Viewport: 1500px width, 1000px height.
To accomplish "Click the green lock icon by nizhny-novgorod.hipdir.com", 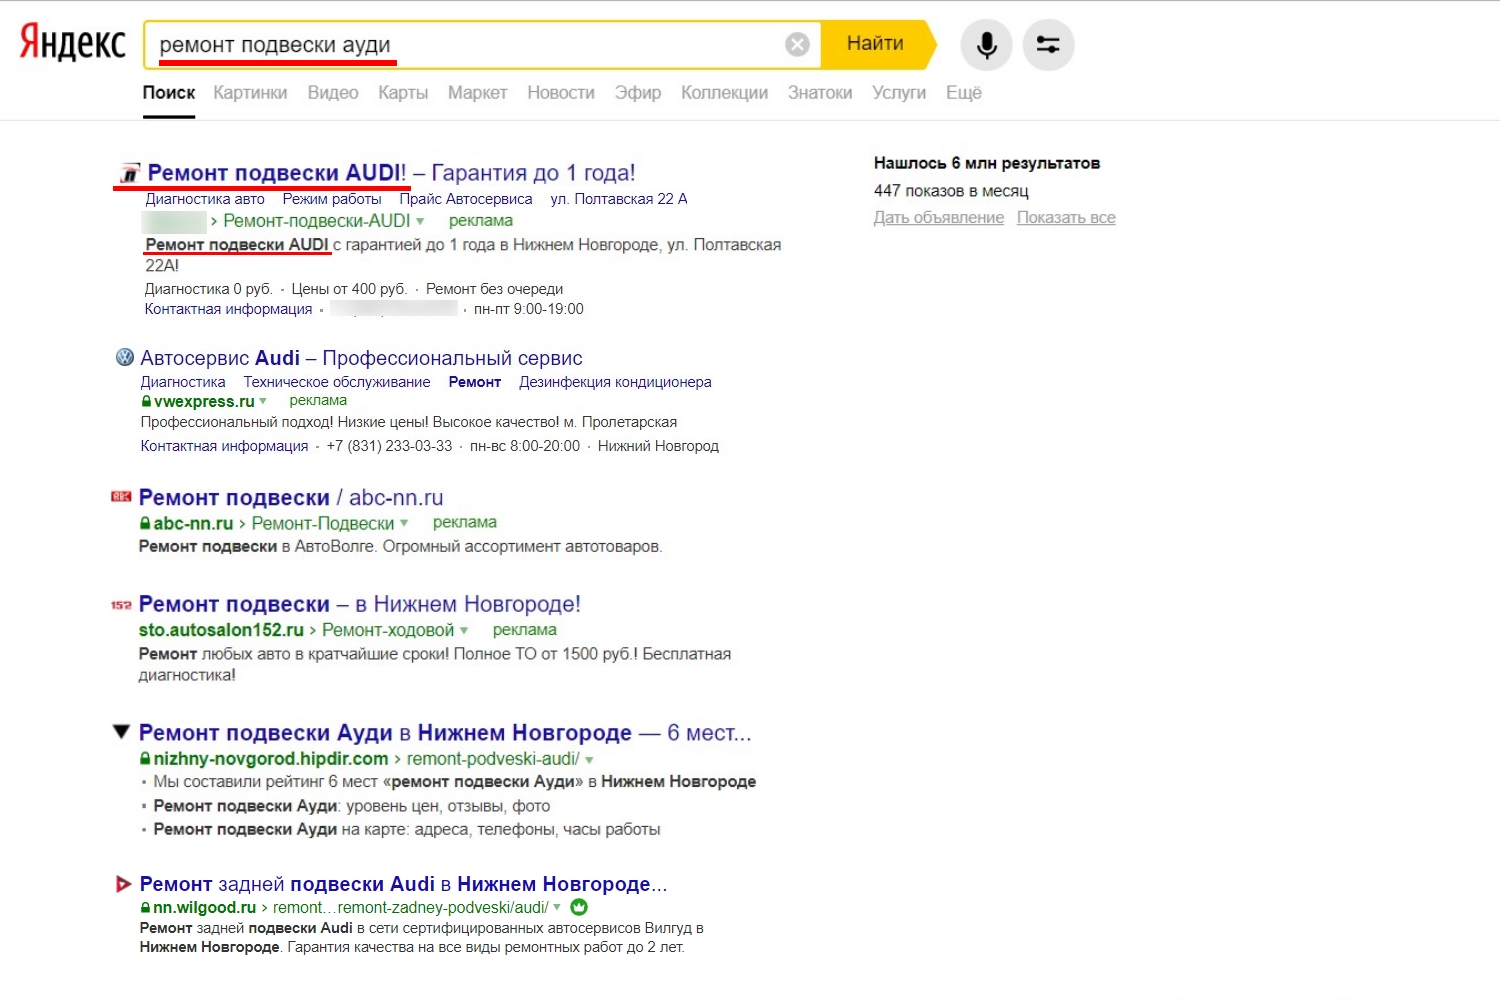I will coord(145,759).
